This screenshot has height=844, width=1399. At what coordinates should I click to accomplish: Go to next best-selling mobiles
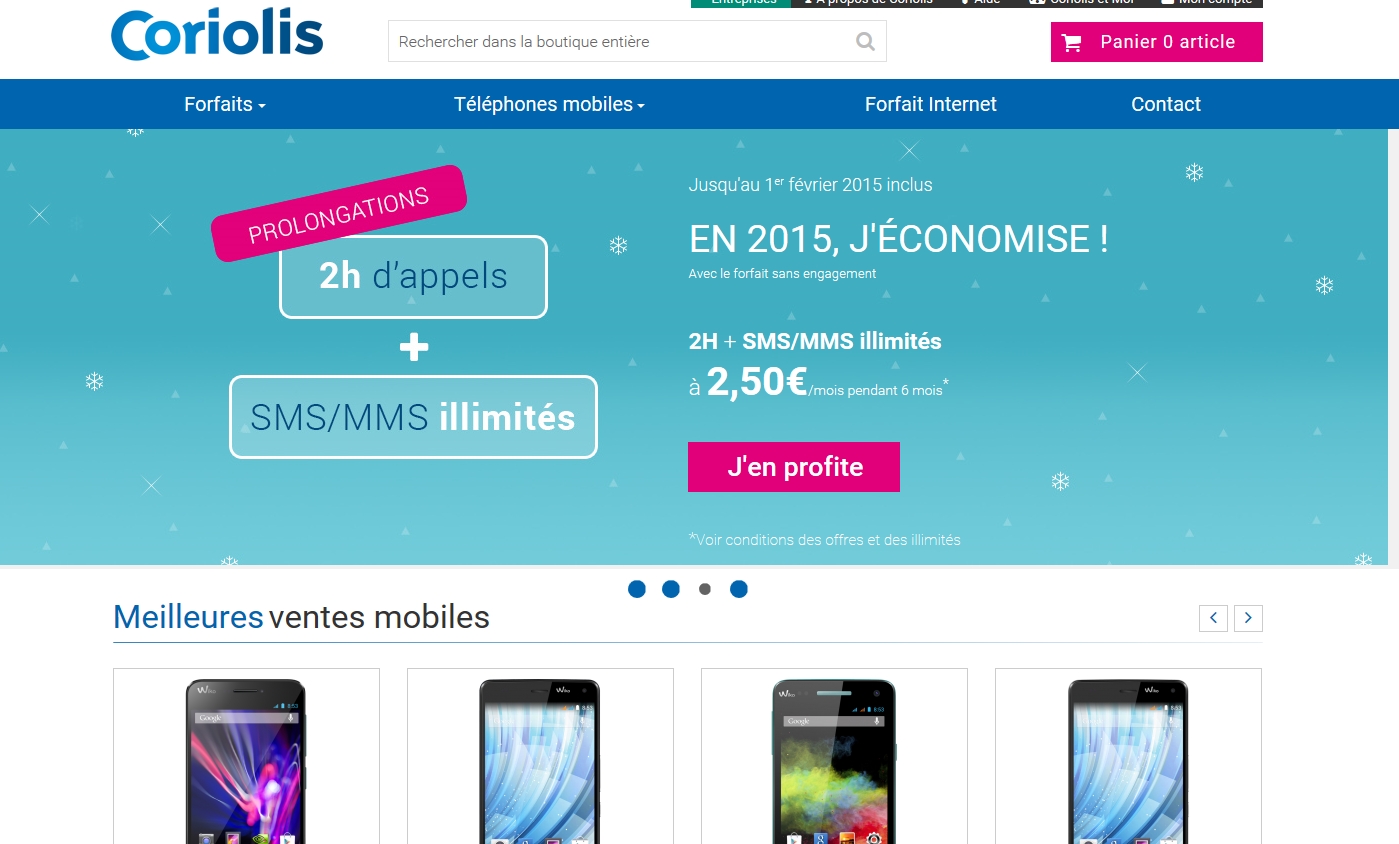[x=1248, y=618]
